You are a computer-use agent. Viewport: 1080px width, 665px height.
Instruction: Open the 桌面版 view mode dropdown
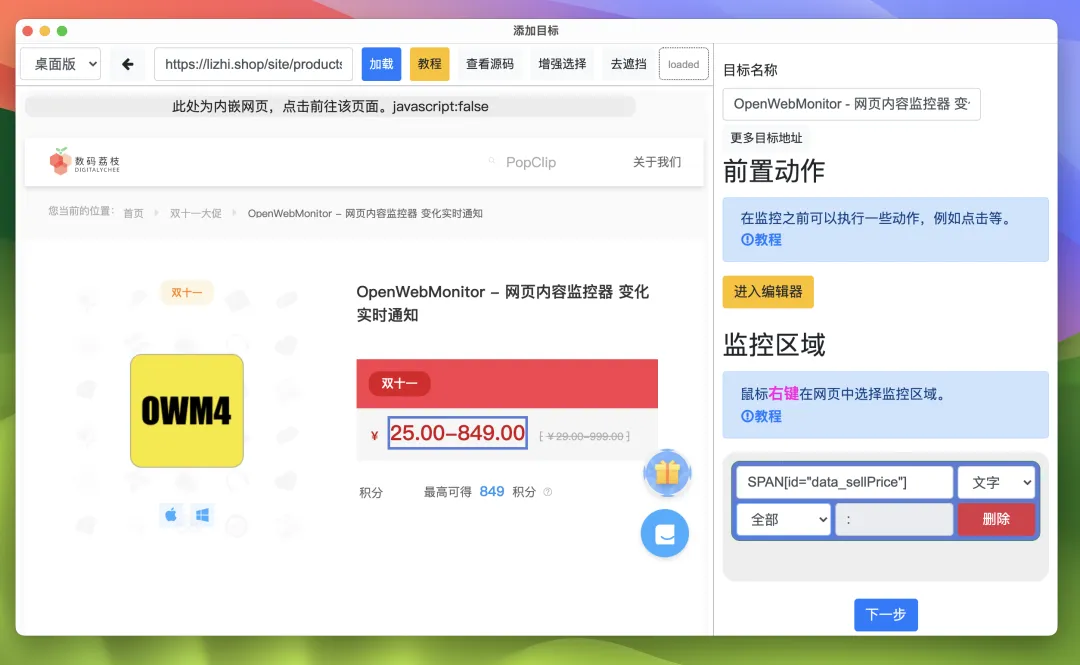tap(61, 64)
